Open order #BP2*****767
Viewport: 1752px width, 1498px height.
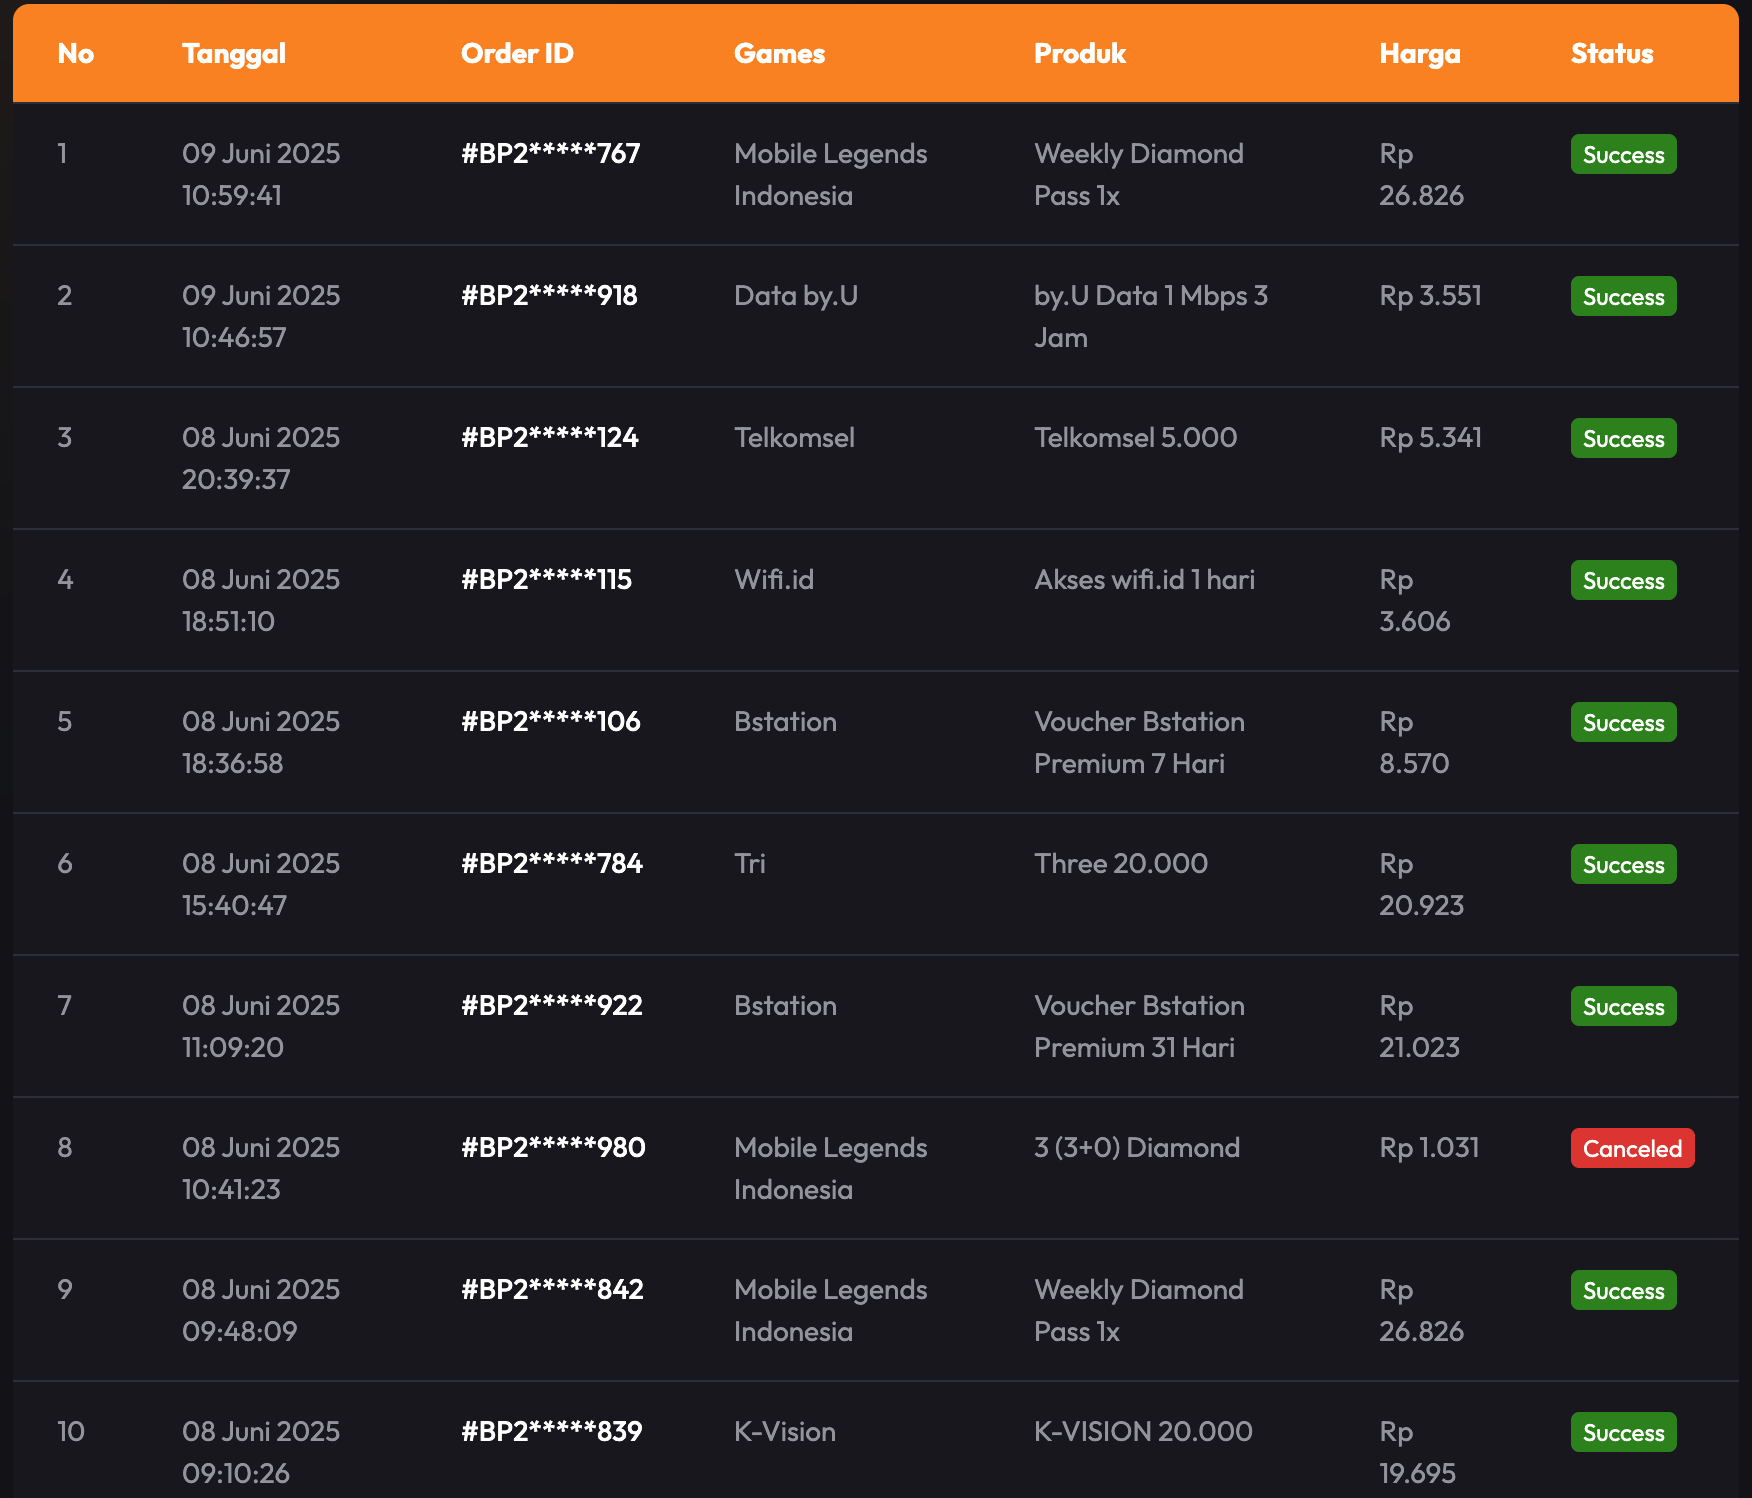click(551, 154)
